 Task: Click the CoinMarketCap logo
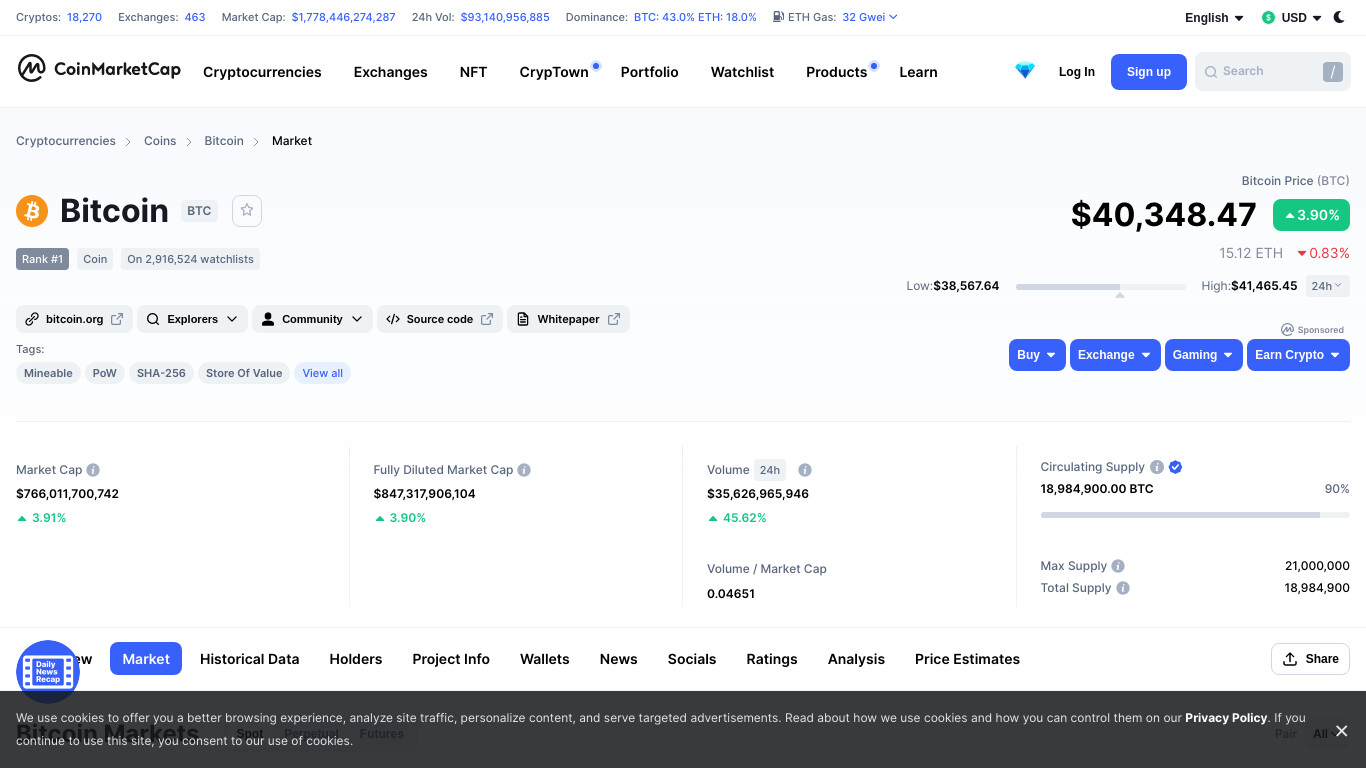tap(99, 69)
